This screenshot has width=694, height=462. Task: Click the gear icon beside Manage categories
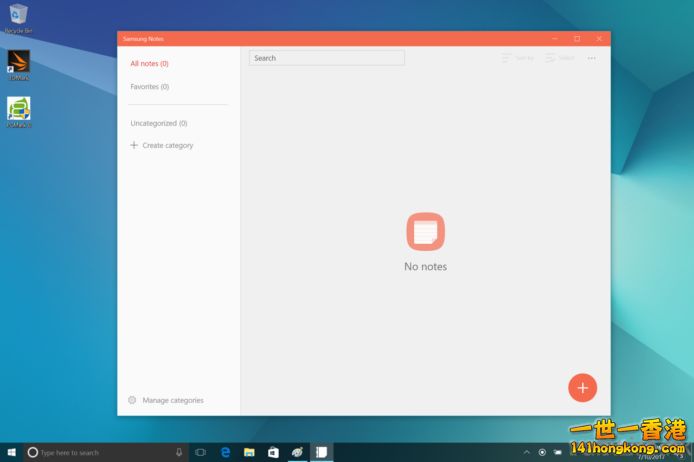pos(132,400)
